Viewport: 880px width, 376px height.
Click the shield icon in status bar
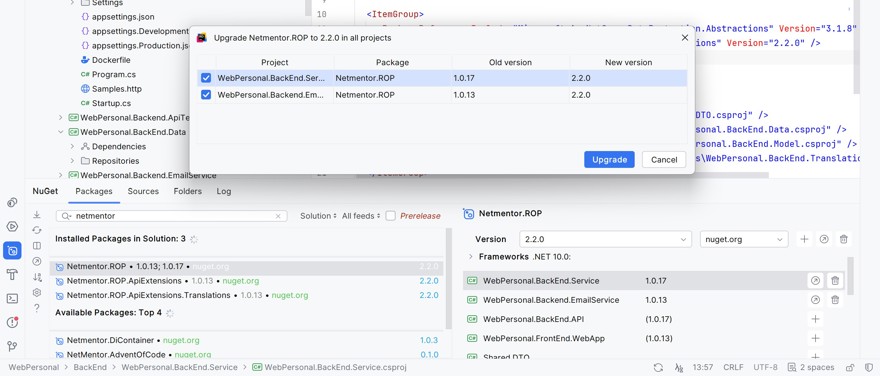pos(869,368)
